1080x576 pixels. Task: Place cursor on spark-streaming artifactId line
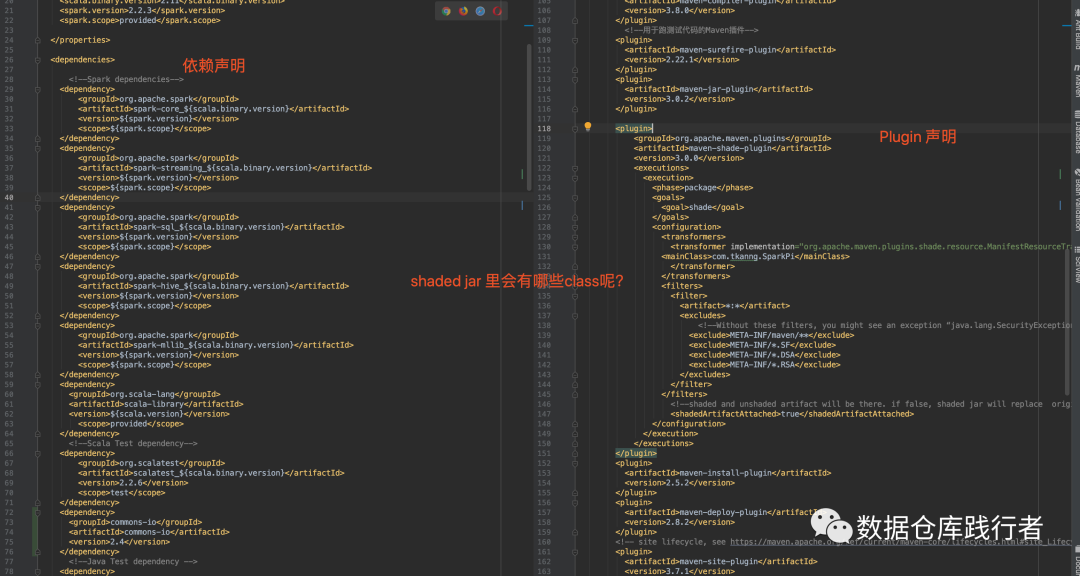(x=225, y=168)
